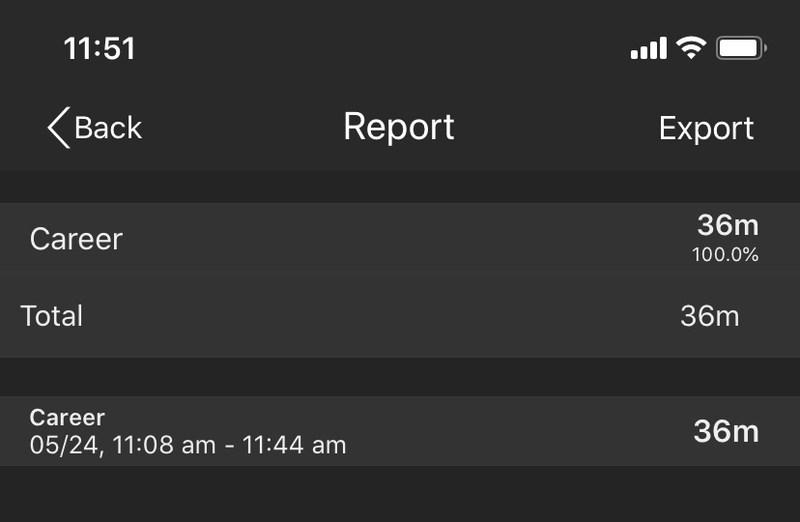800x522 pixels.
Task: Tap the empty area below the entries list
Action: pos(400,494)
